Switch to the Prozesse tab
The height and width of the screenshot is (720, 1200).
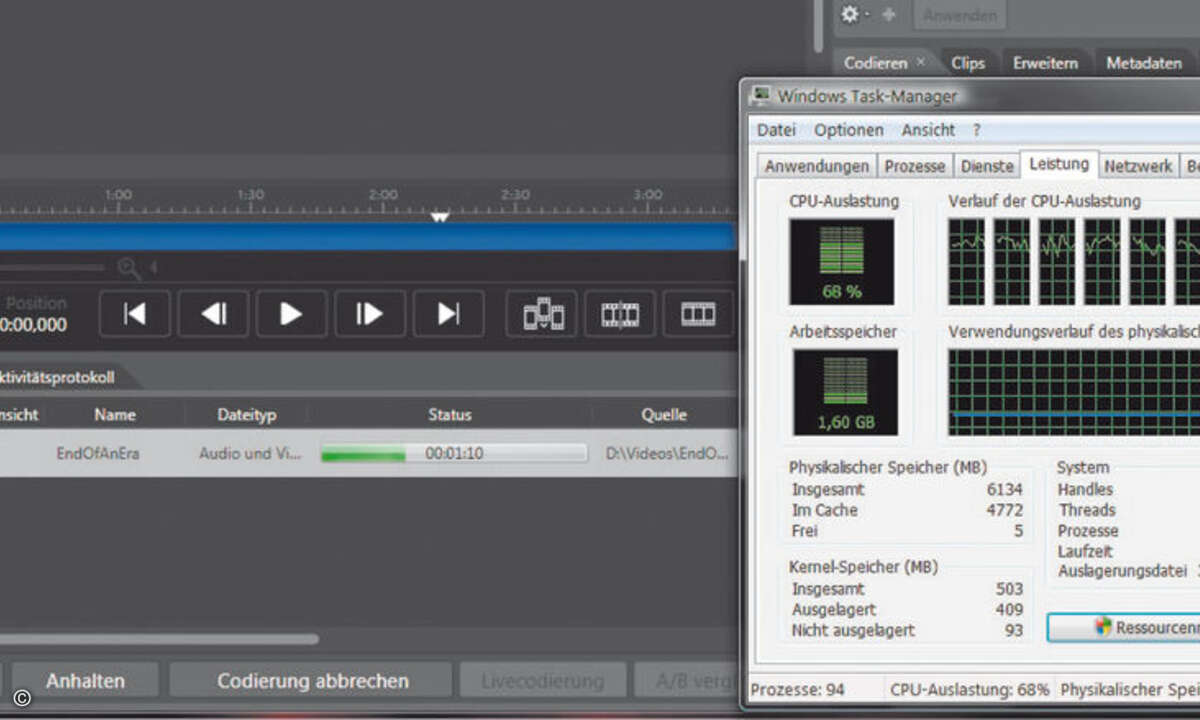[914, 166]
